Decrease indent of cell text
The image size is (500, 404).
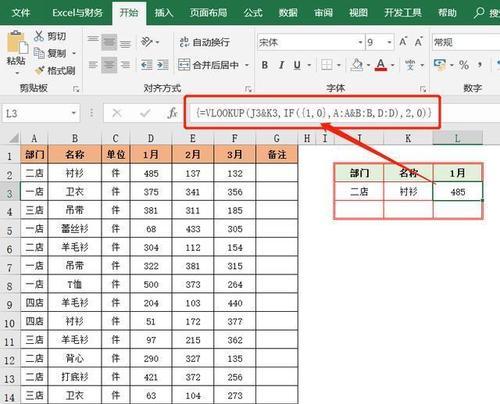tap(146, 65)
